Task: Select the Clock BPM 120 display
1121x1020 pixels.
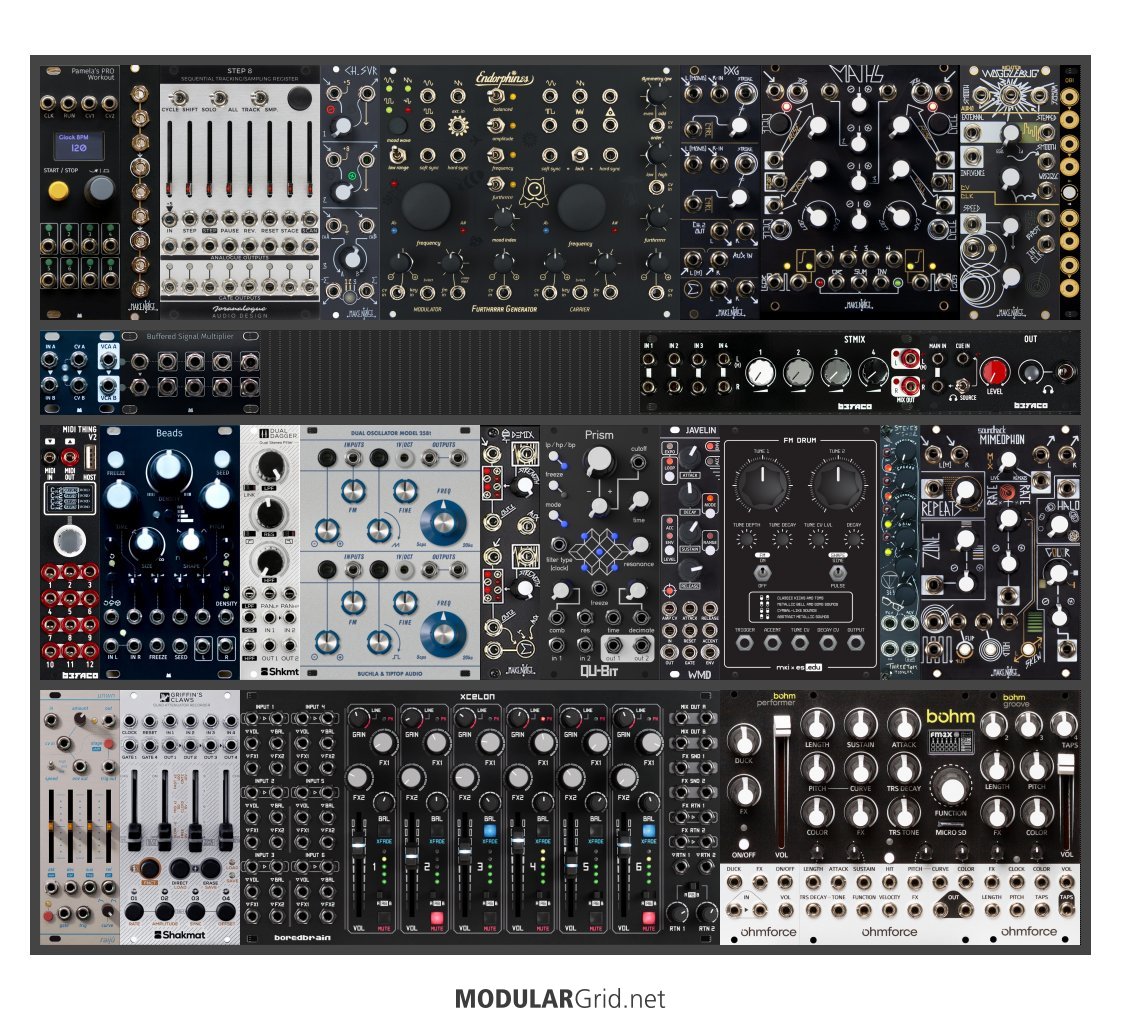Action: [79, 146]
